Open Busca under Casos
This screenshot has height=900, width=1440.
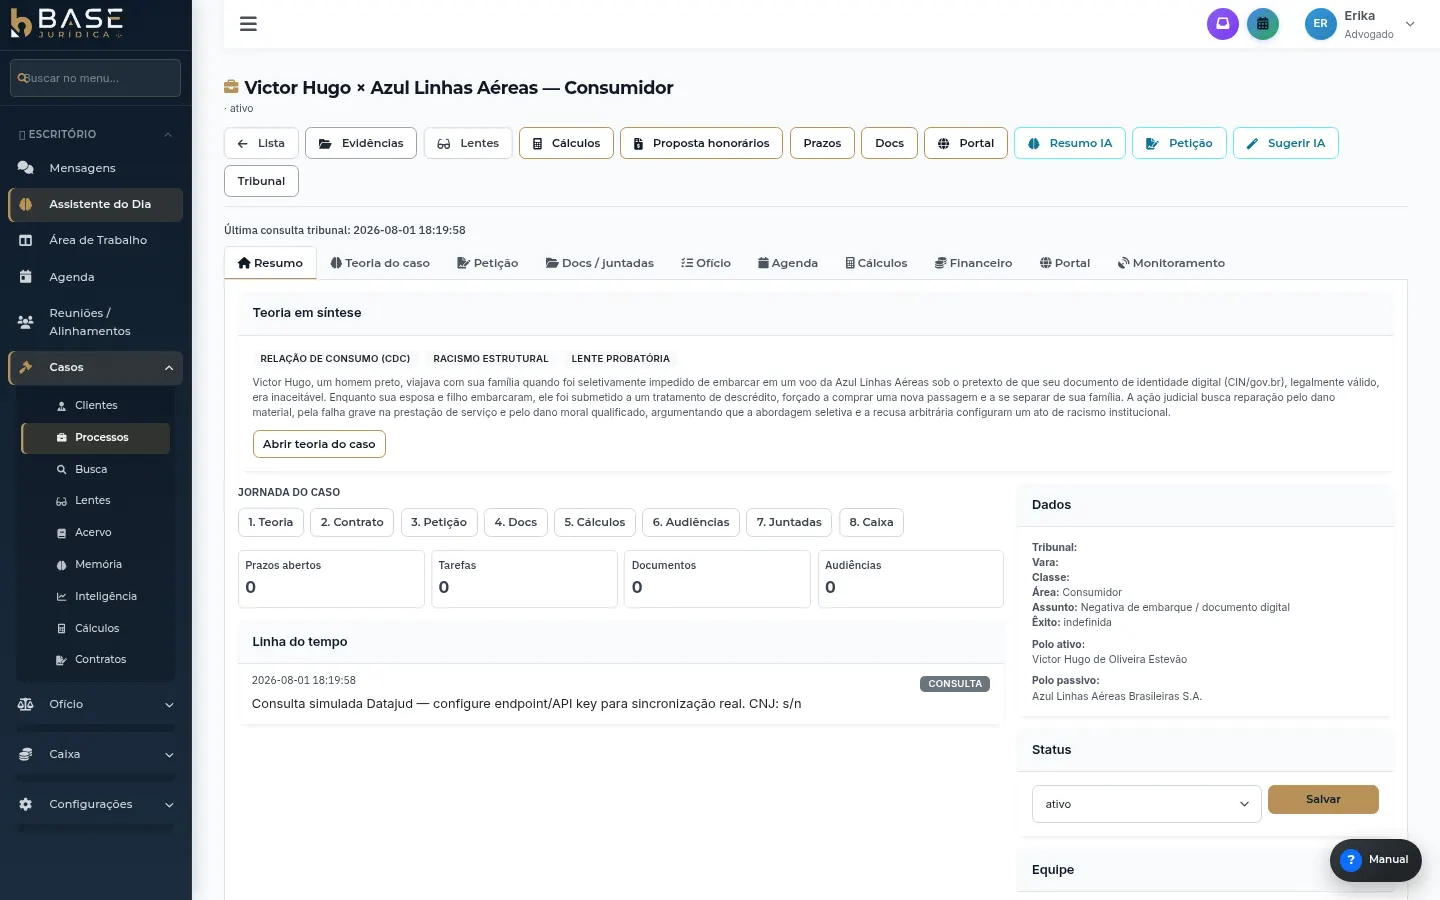[95, 469]
